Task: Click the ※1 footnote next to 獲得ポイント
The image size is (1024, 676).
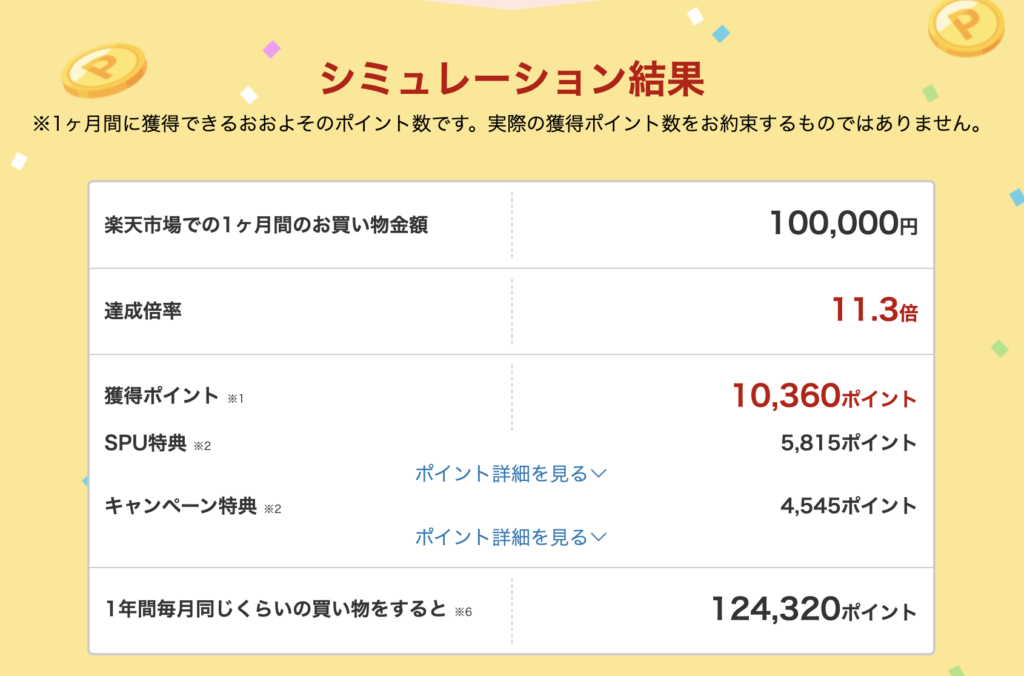Action: click(235, 399)
